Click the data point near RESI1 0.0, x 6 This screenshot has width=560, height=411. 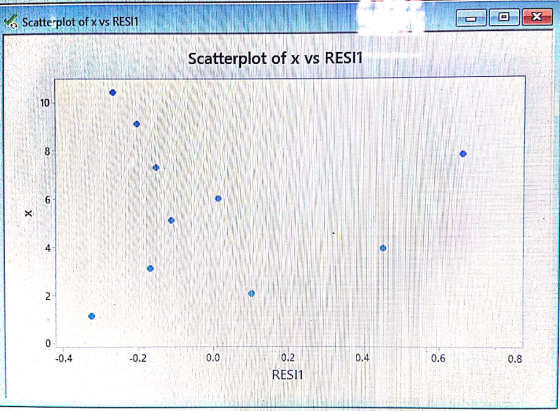click(218, 199)
